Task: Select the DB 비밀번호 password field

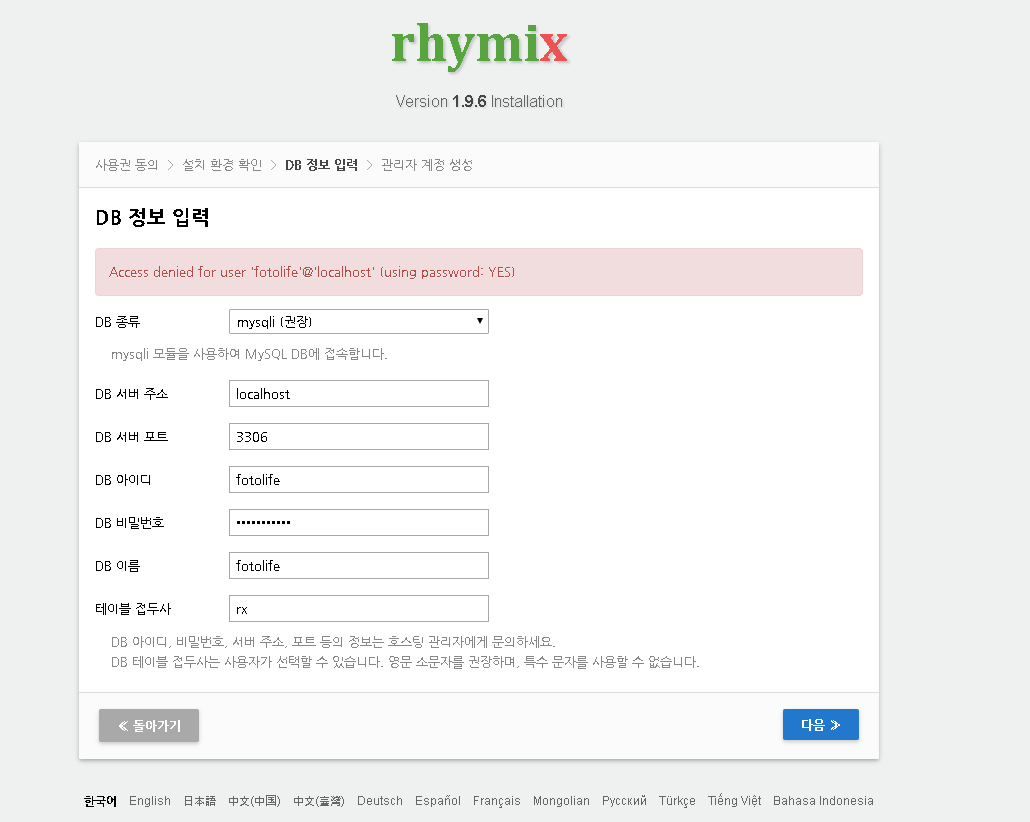Action: point(359,522)
